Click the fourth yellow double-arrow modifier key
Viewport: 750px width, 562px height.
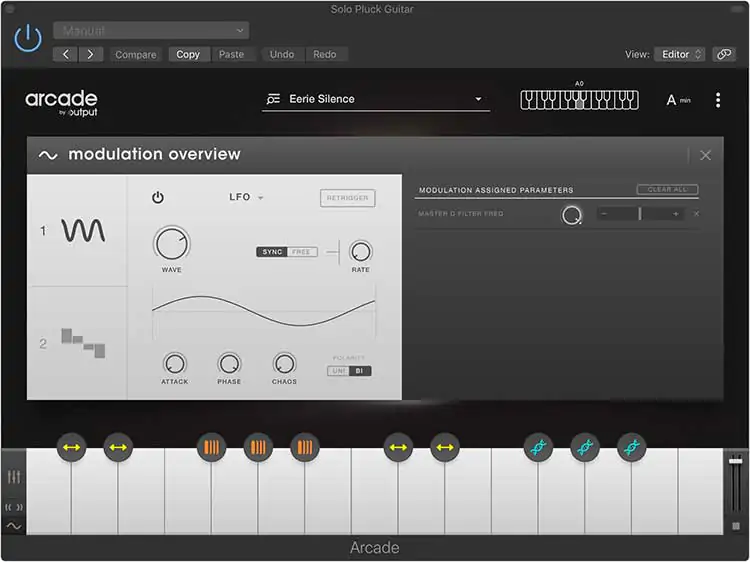pos(445,448)
